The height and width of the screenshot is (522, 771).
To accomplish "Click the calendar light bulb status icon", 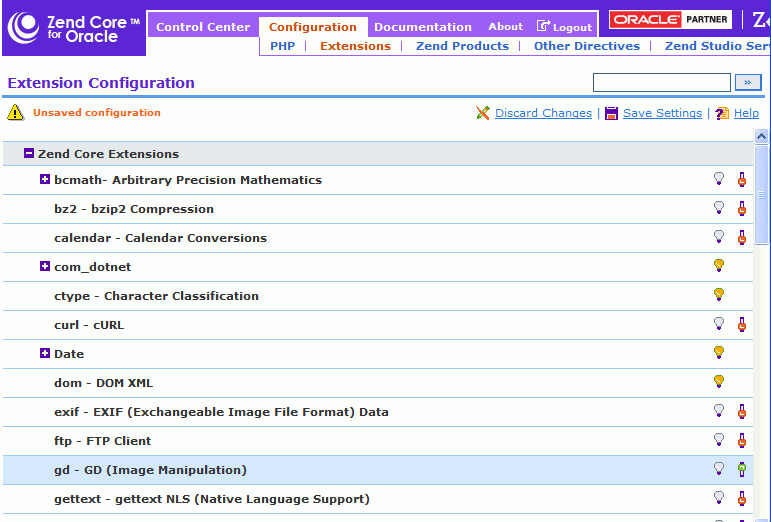I will [719, 236].
